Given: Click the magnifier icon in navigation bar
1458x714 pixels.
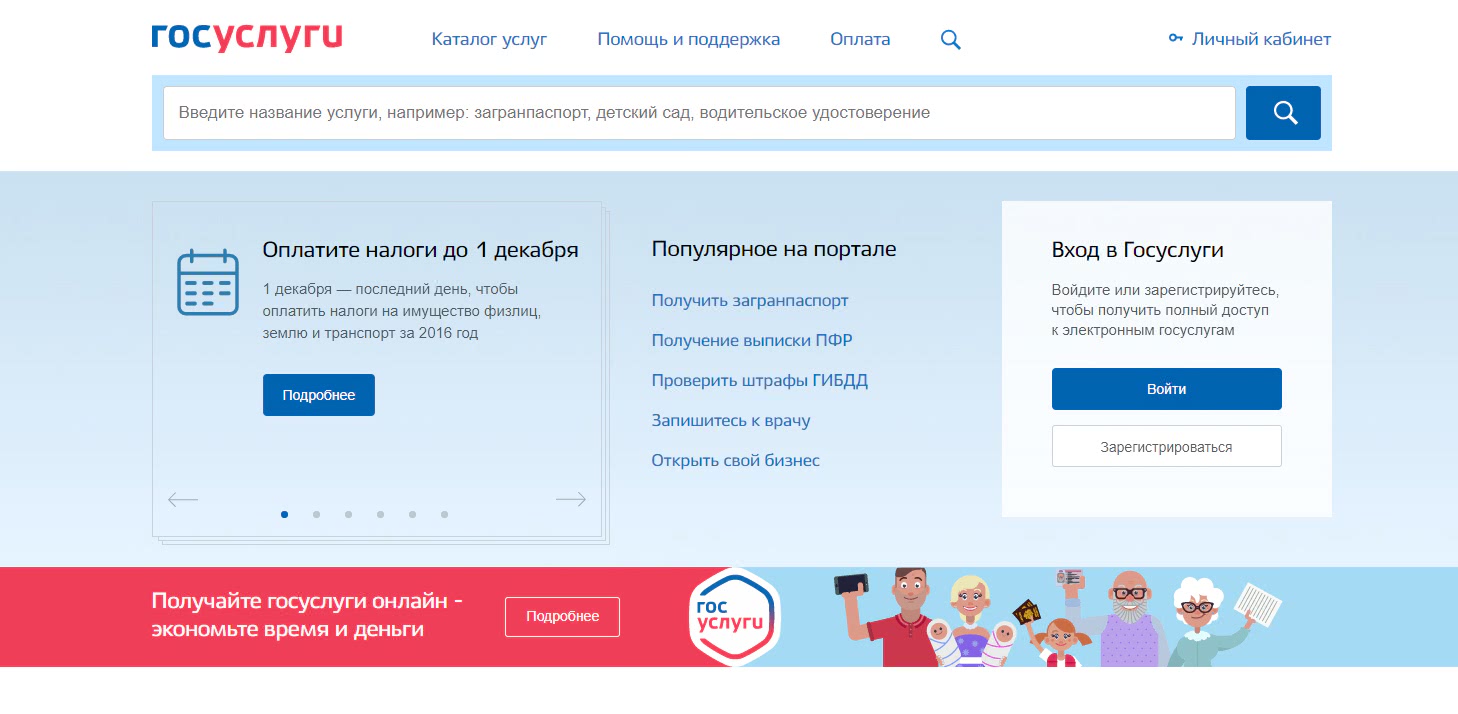Looking at the screenshot, I should pos(950,40).
